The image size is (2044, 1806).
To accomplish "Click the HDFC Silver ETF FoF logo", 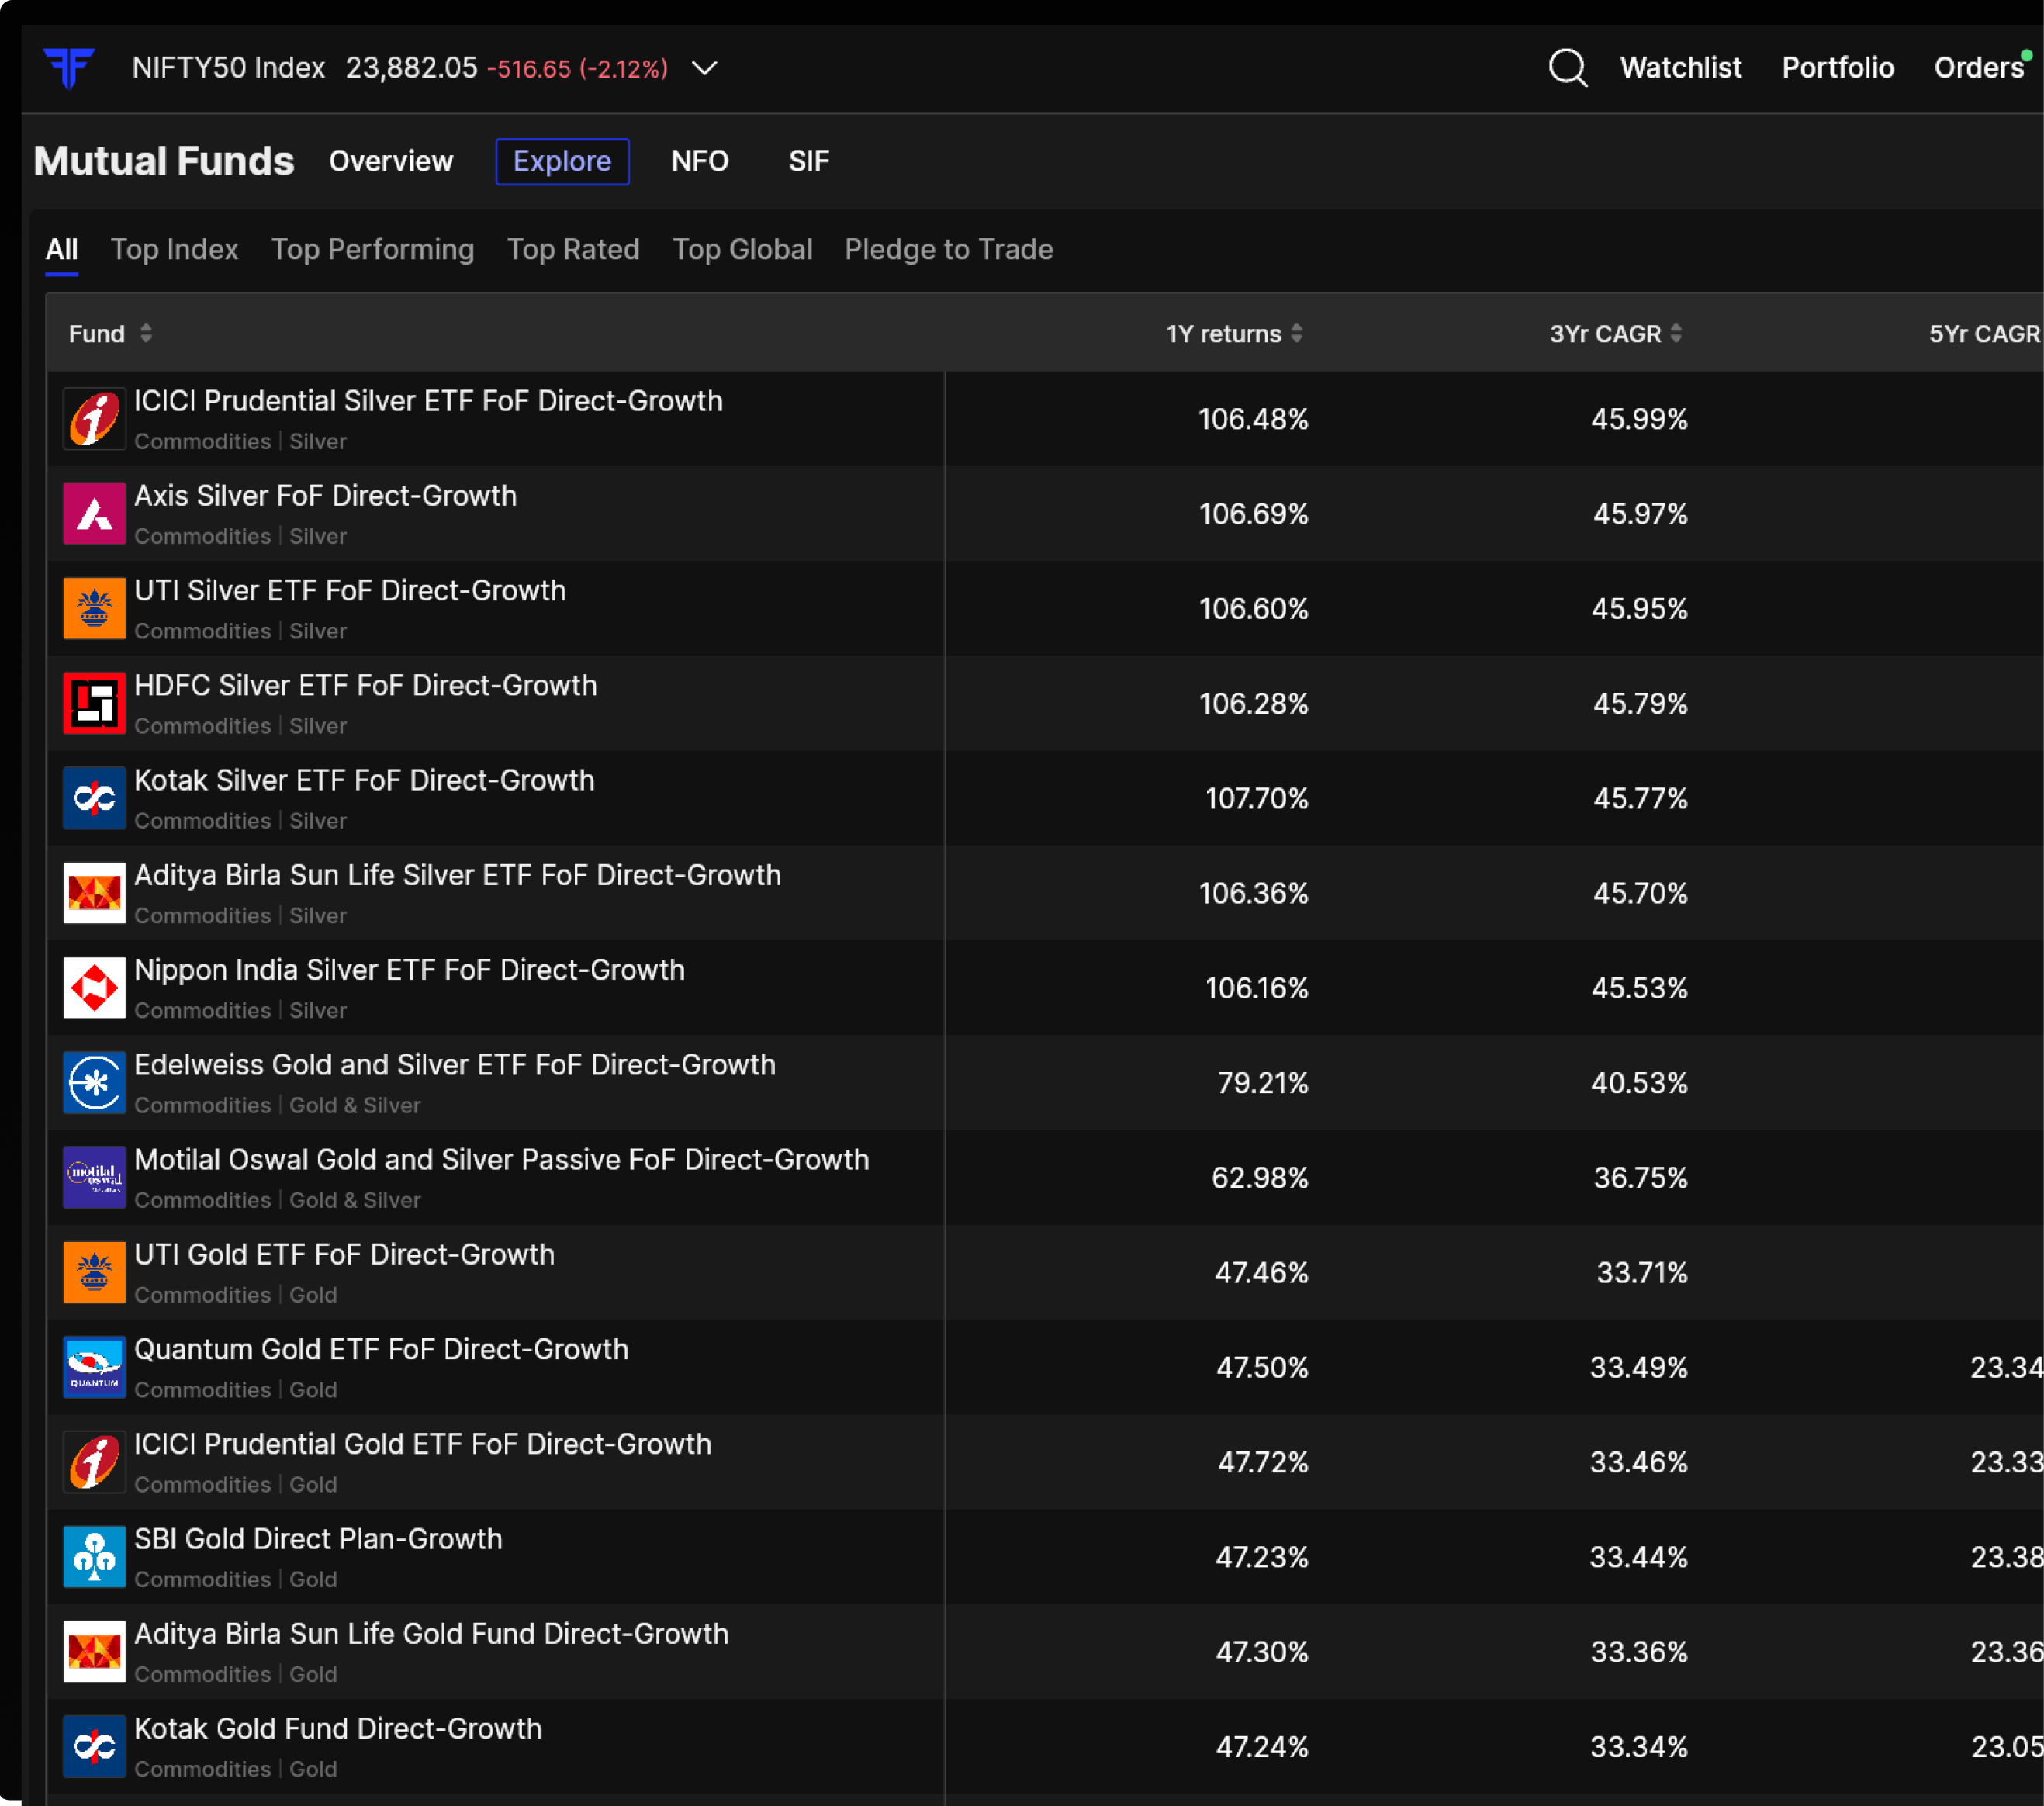I will pos(94,703).
